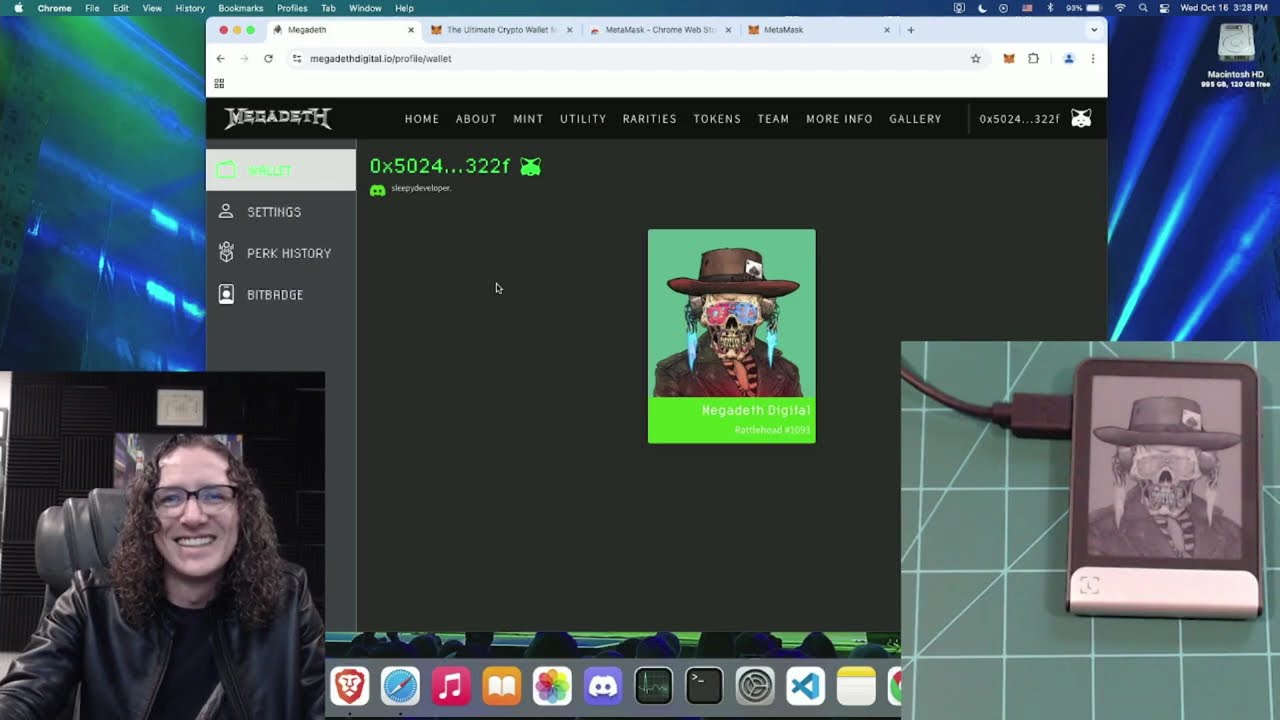This screenshot has height=720, width=1280.
Task: Open Settings in the profile sidebar
Action: click(x=281, y=212)
